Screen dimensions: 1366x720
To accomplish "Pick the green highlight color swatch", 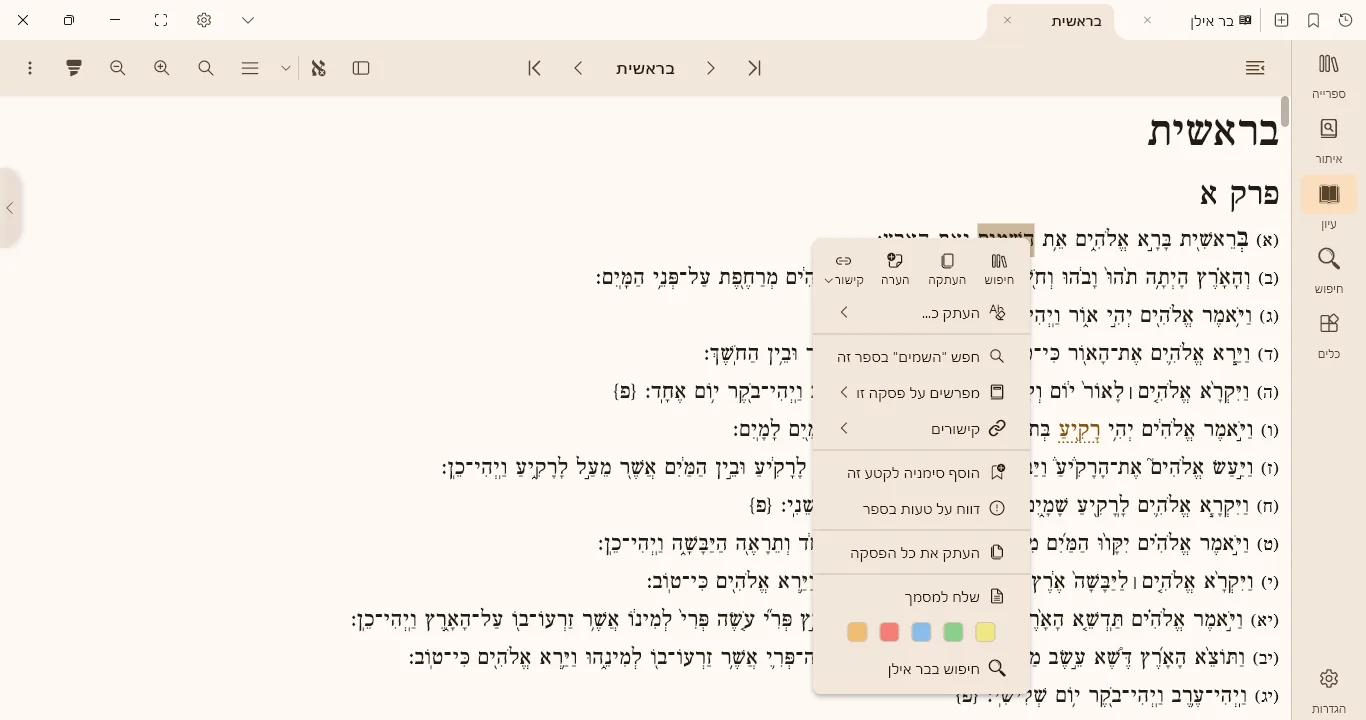I will [x=953, y=632].
